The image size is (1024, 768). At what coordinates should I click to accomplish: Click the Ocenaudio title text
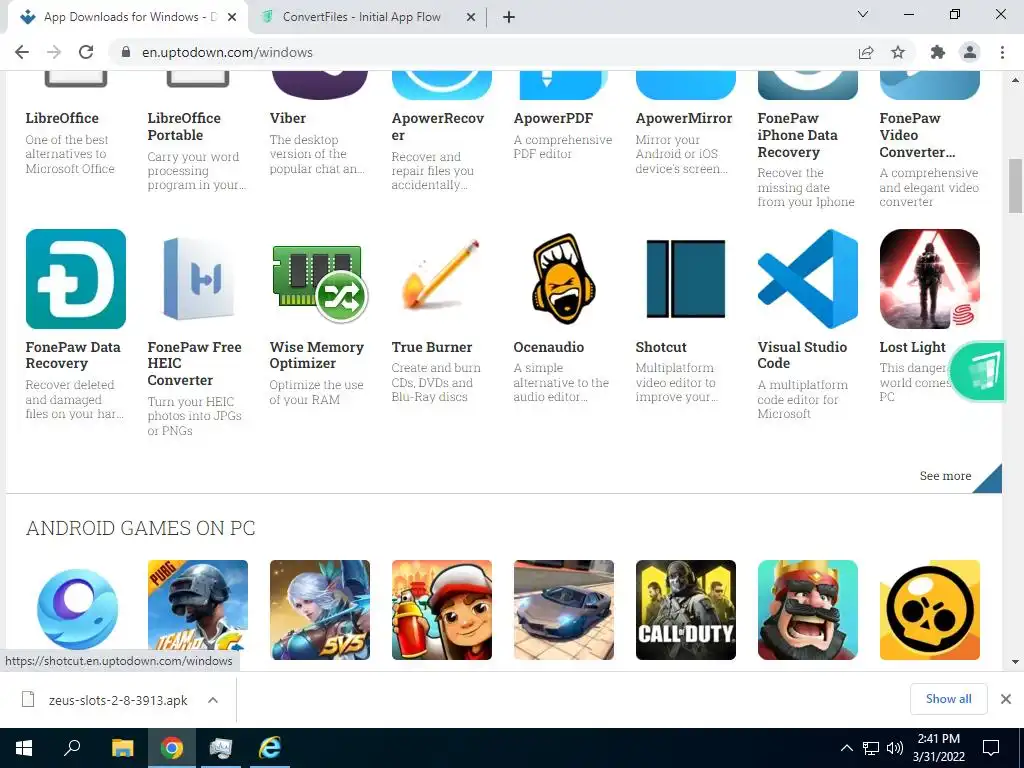(549, 347)
